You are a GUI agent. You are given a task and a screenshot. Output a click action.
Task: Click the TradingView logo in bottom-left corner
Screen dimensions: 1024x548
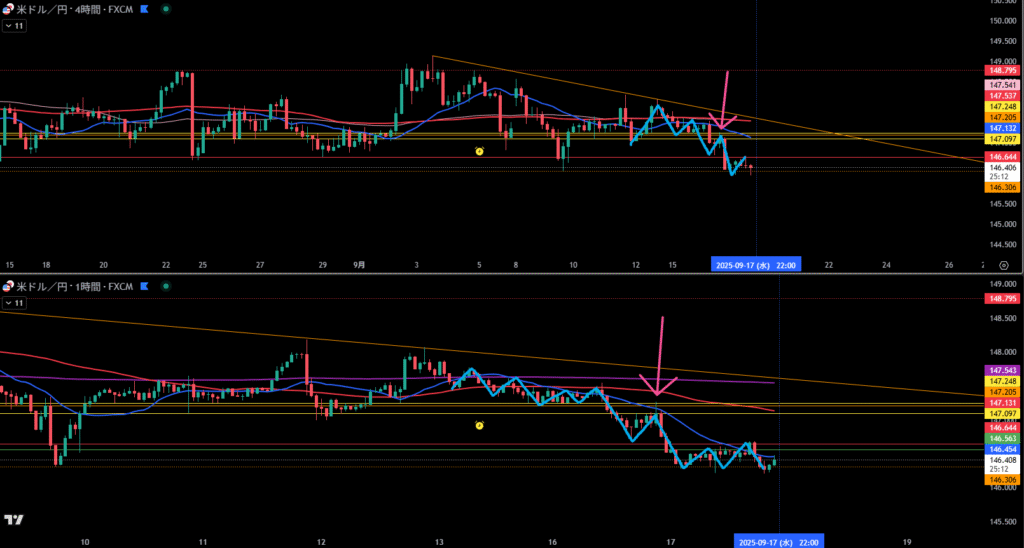14,519
